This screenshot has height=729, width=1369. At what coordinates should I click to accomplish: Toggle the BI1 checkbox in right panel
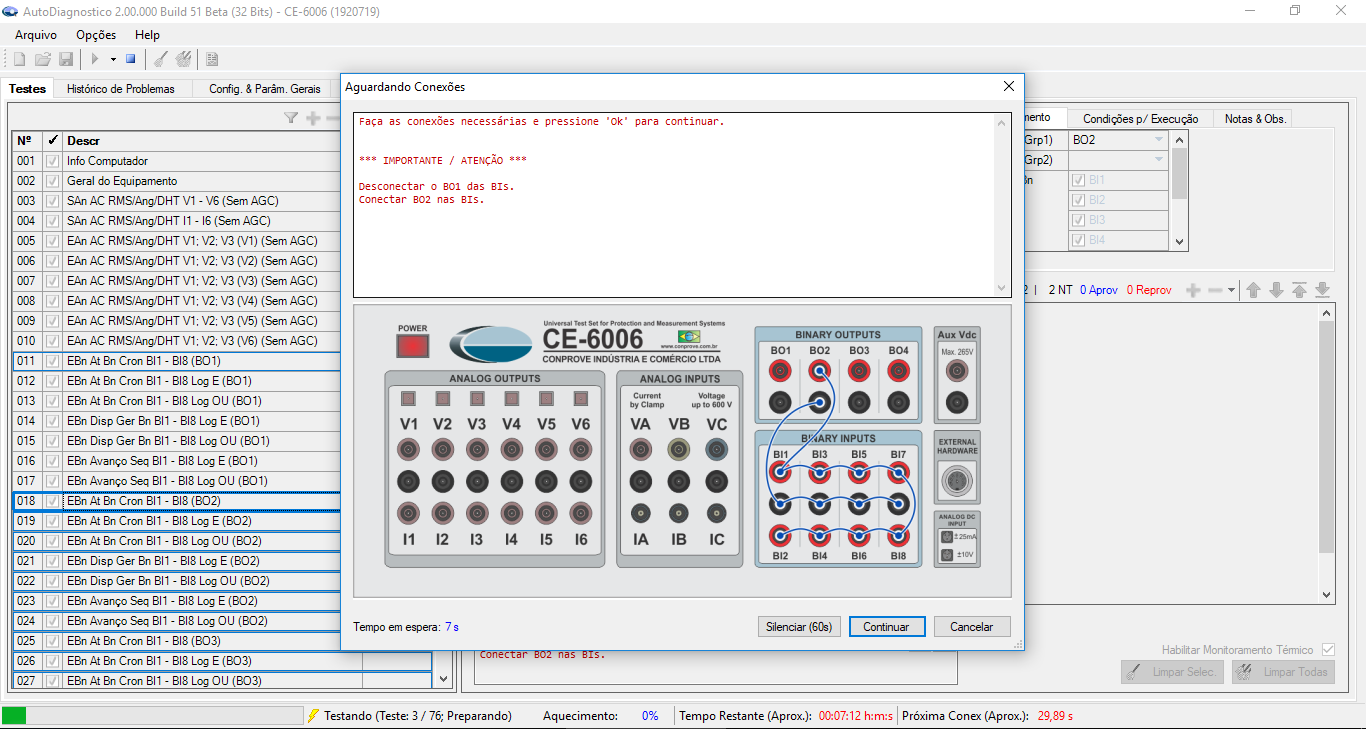coord(1079,180)
